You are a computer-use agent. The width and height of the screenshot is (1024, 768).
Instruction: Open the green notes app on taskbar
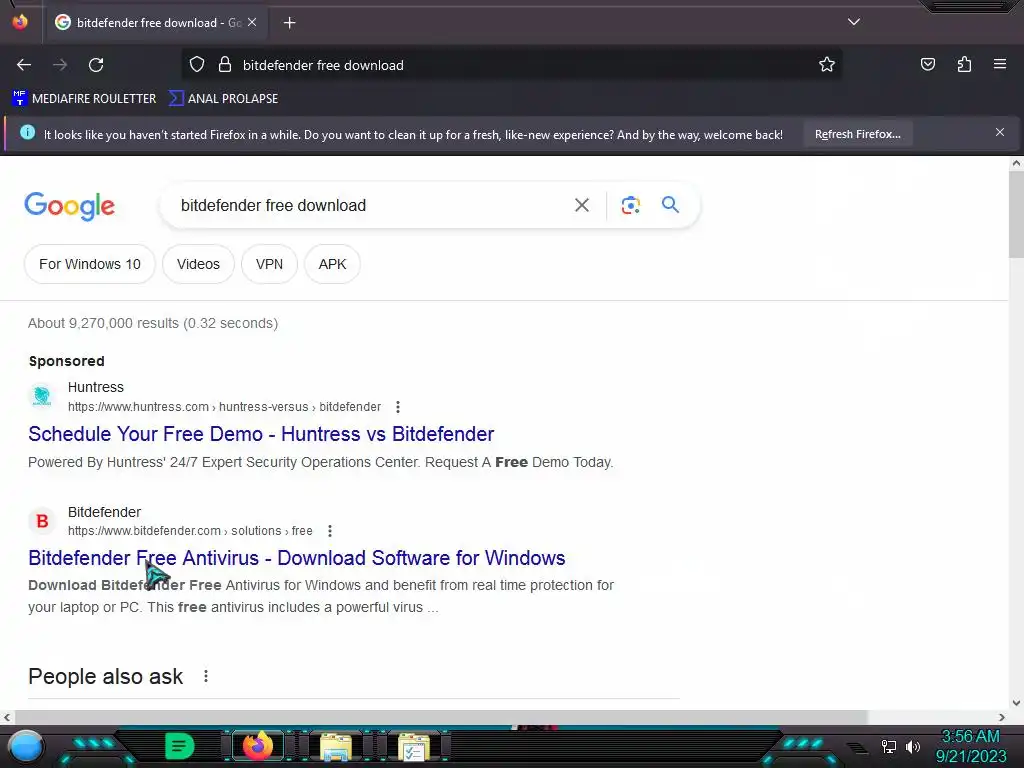pyautogui.click(x=179, y=746)
